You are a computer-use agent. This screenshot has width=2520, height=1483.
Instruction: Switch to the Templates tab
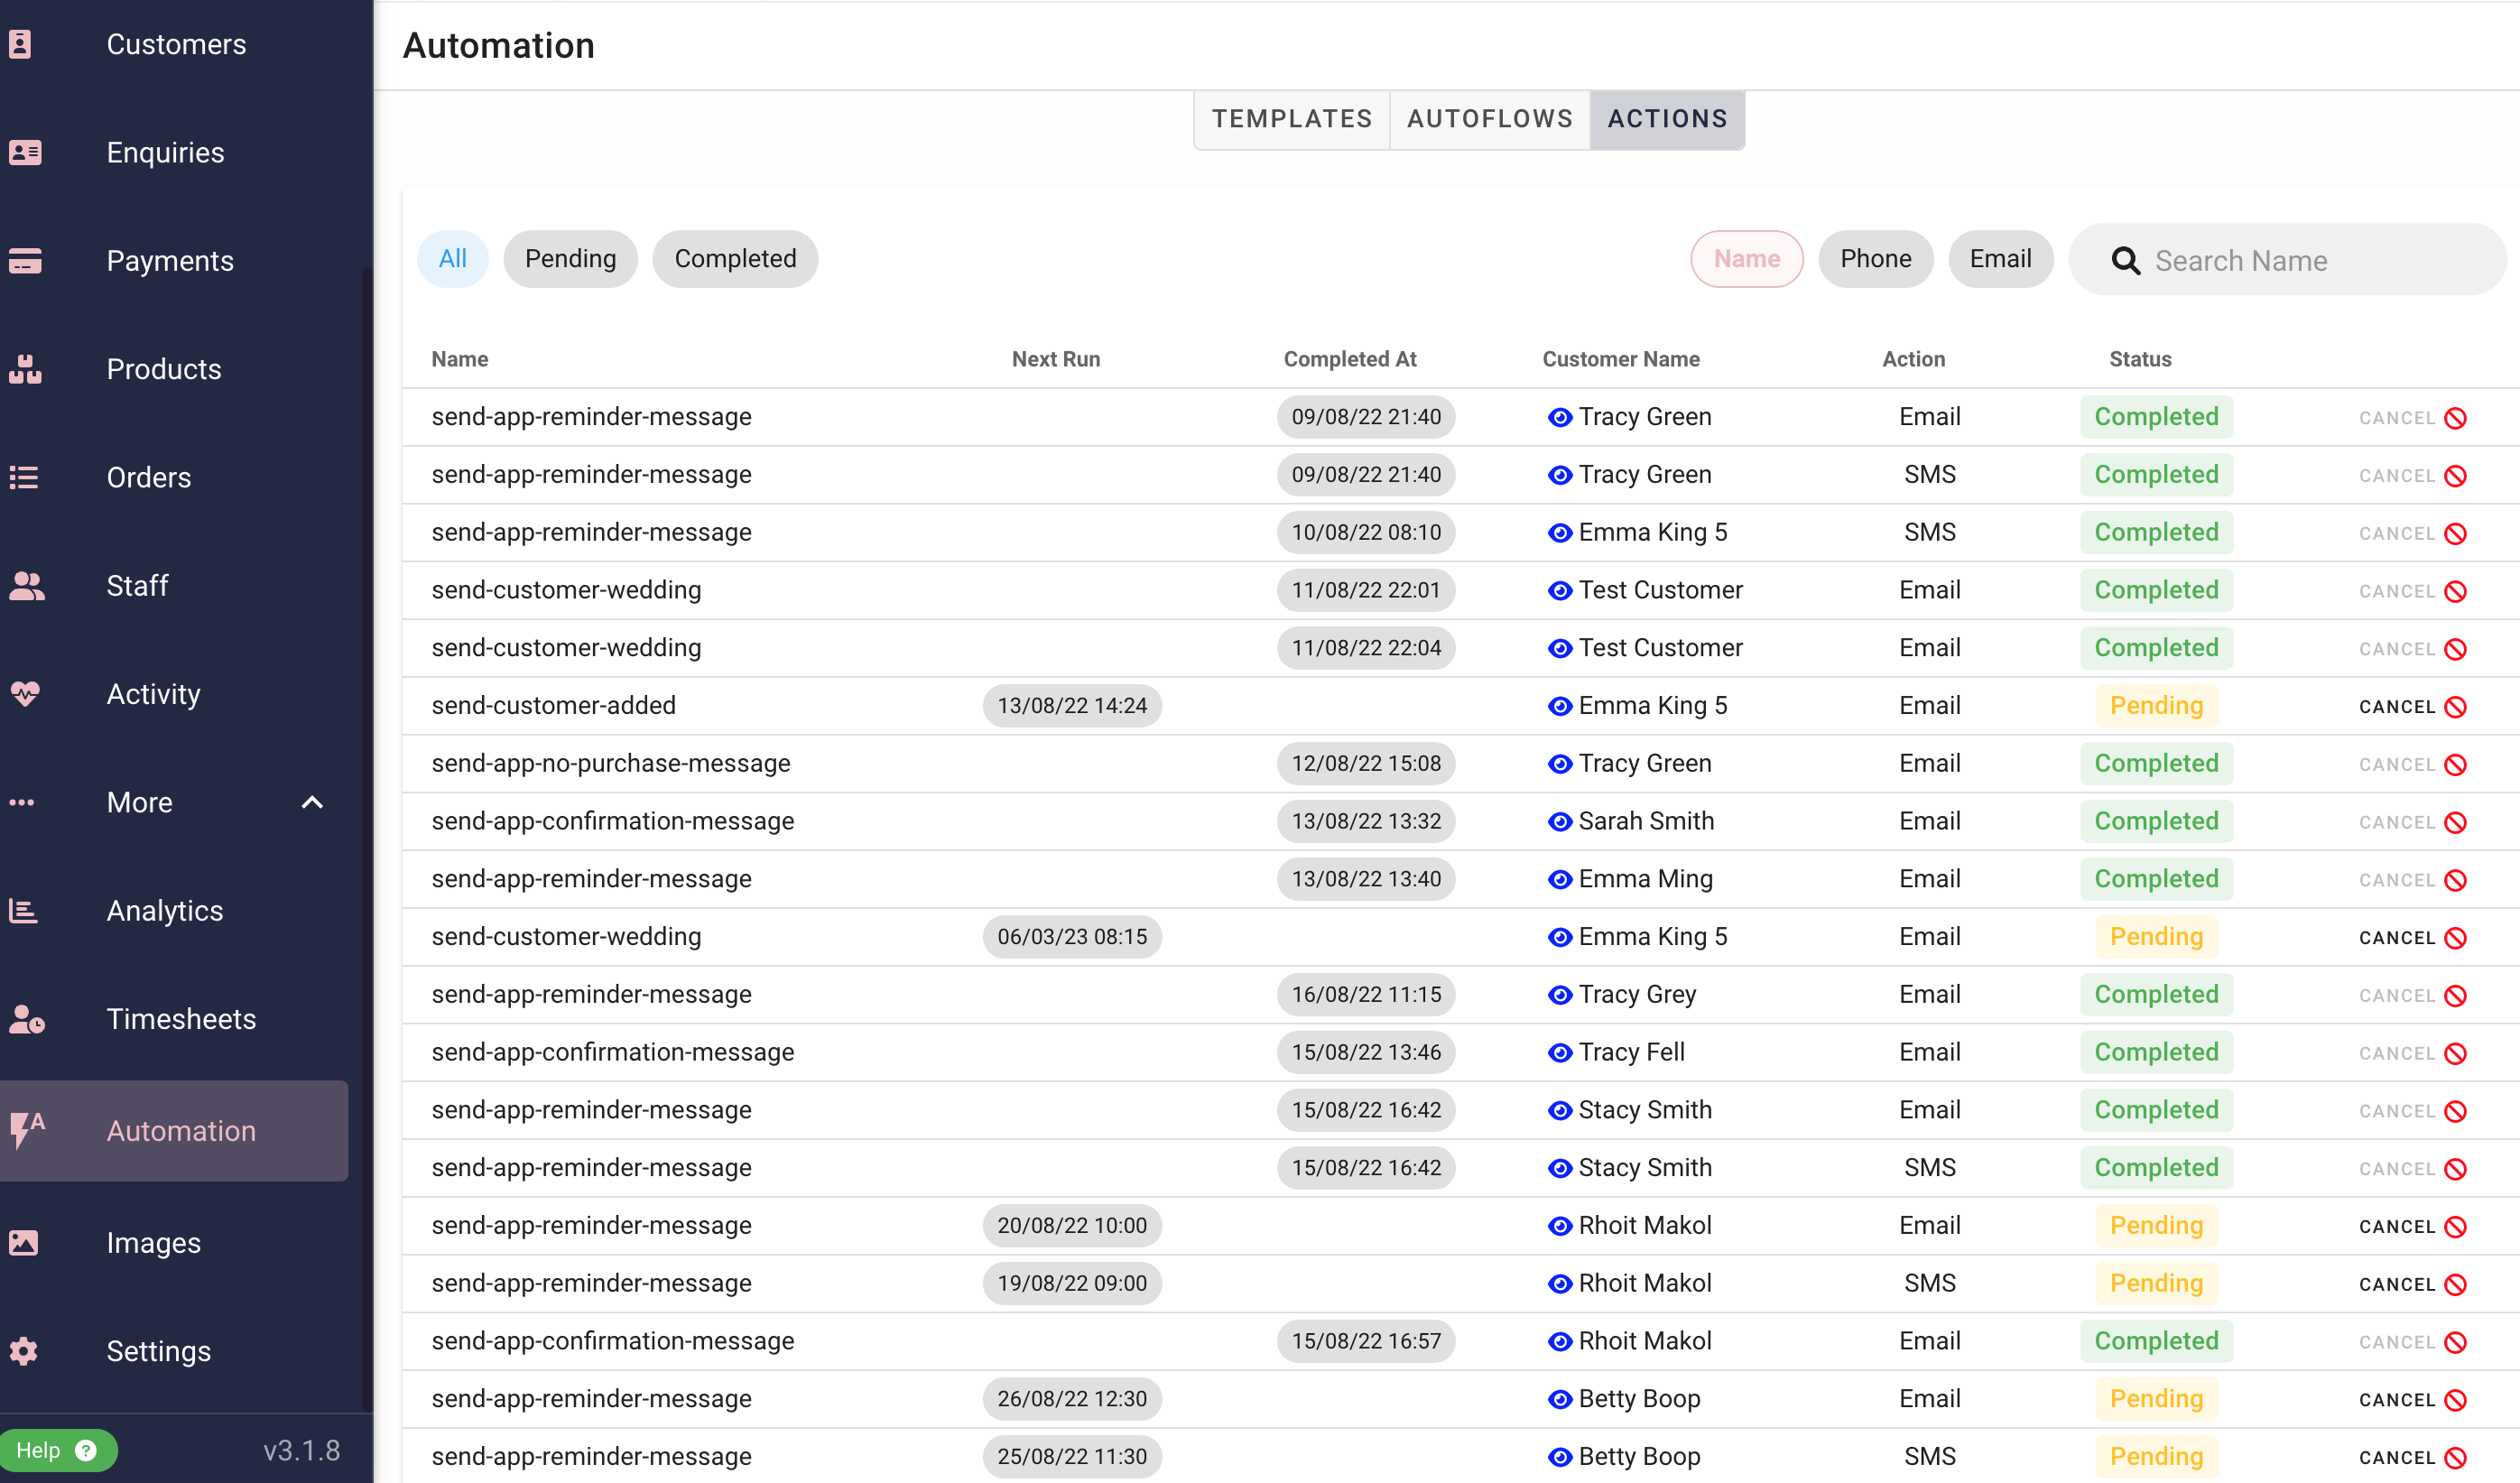click(1291, 119)
